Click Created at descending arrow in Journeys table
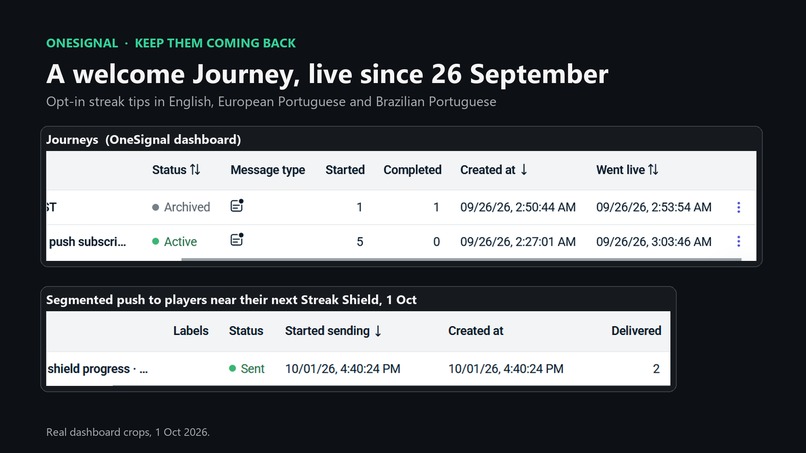The image size is (806, 453). tap(524, 170)
